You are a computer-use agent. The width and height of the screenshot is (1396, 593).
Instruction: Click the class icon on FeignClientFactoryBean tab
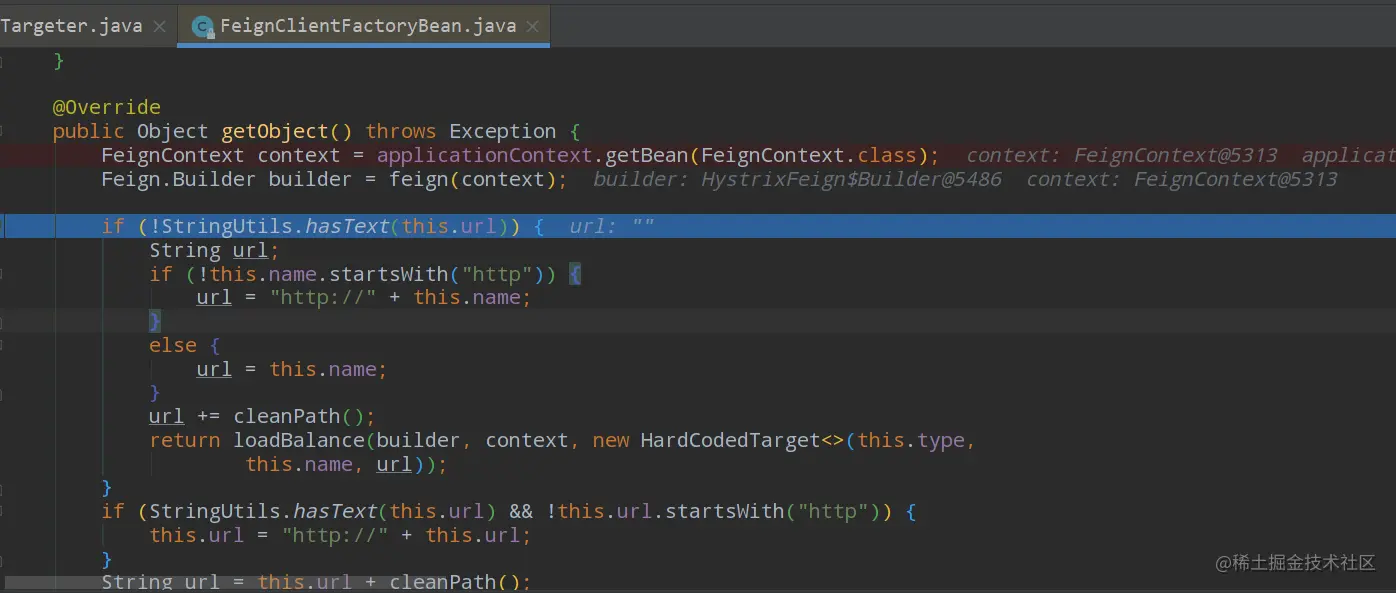(x=203, y=27)
